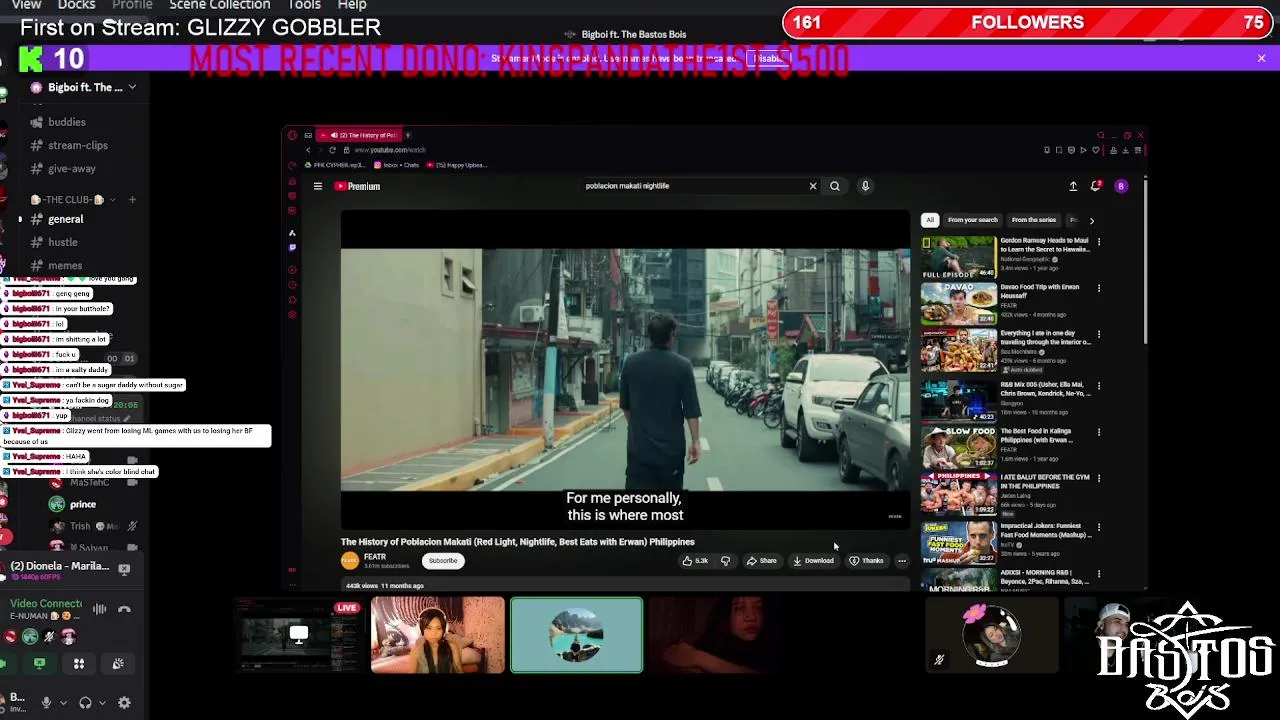The height and width of the screenshot is (720, 1280).
Task: Show more filter chips arrow
Action: click(1092, 220)
